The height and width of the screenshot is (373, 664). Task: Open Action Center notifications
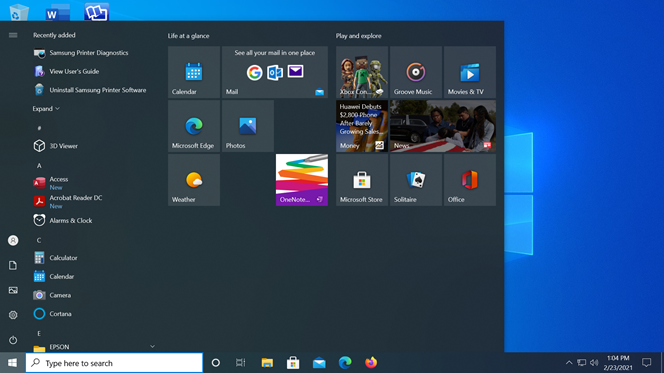pos(646,363)
